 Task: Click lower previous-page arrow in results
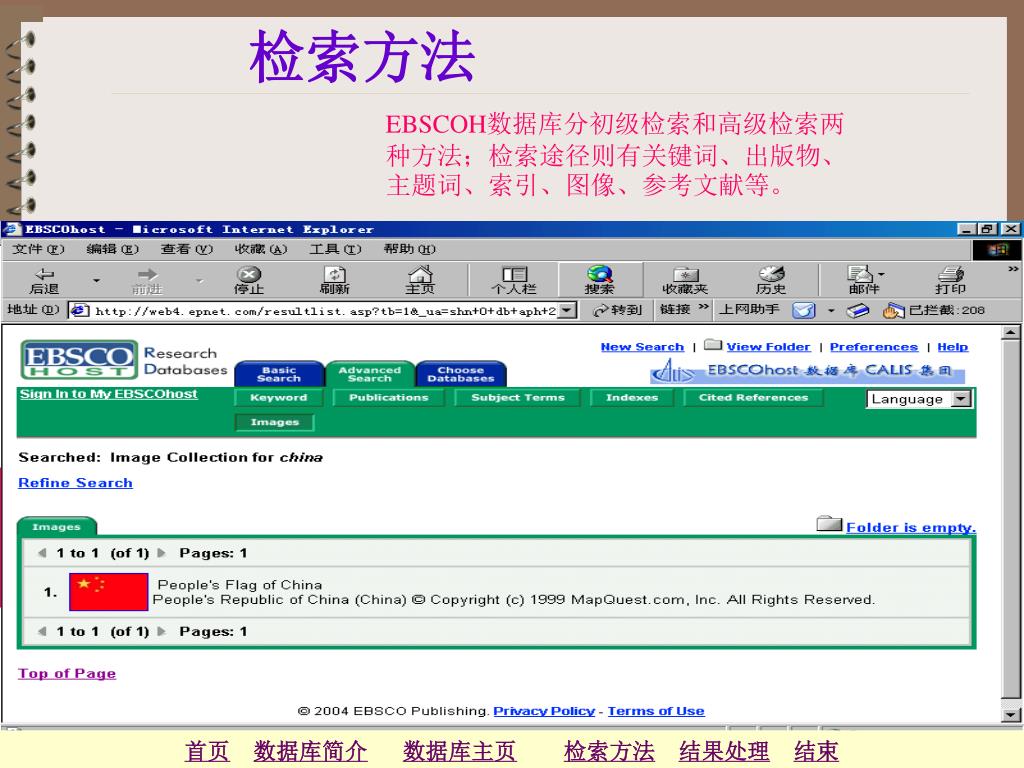(42, 632)
